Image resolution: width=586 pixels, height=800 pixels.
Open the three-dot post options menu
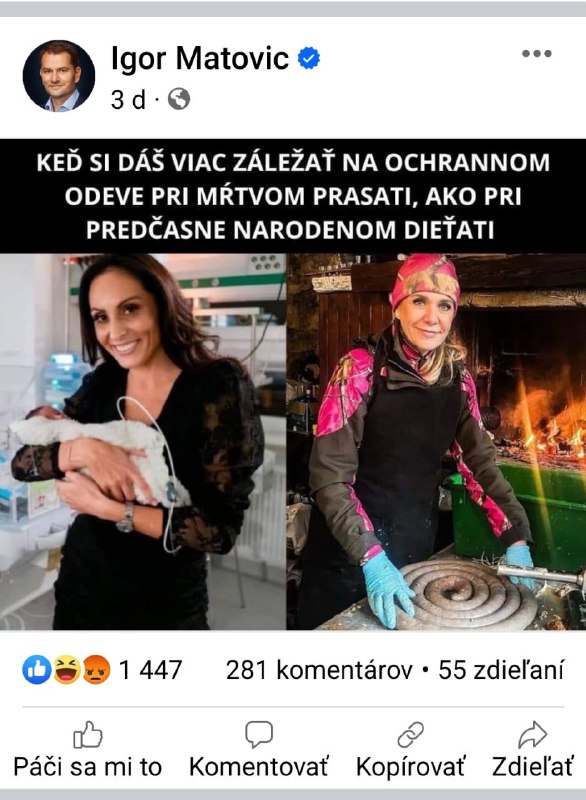tap(537, 54)
